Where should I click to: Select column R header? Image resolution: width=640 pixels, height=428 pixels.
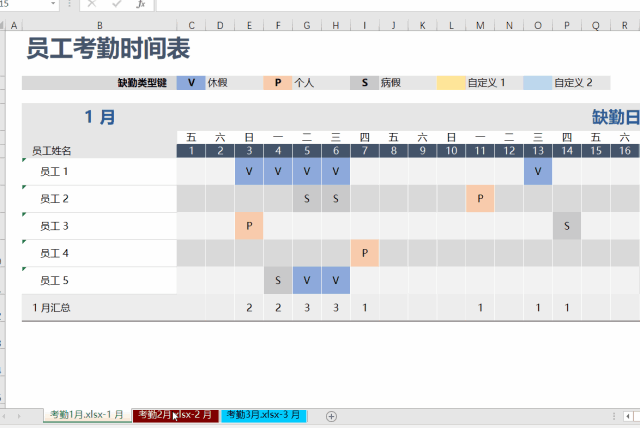[624, 25]
